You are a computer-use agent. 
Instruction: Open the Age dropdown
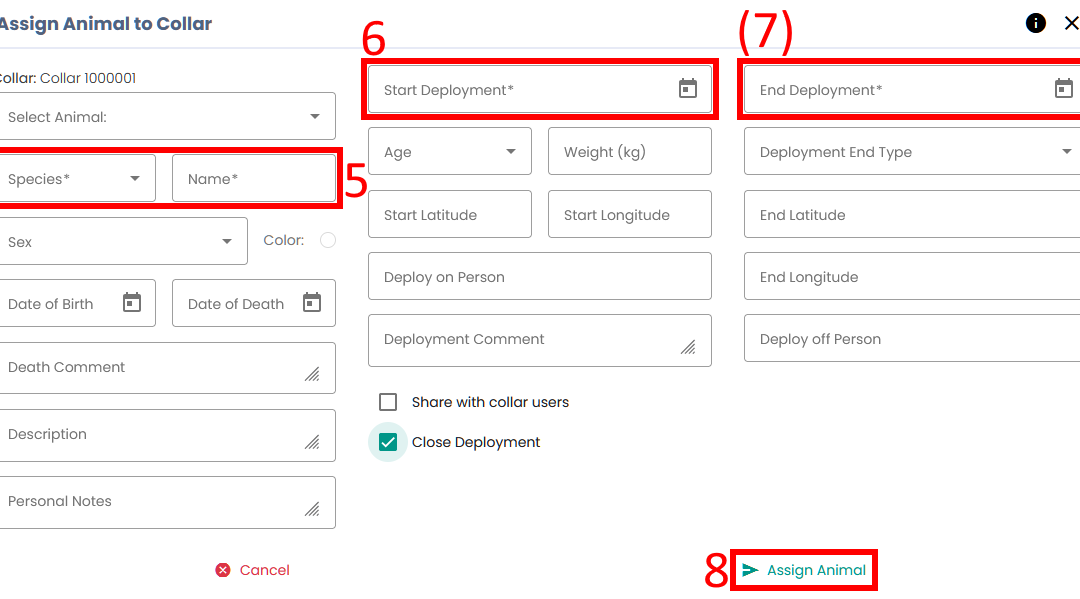(x=511, y=152)
